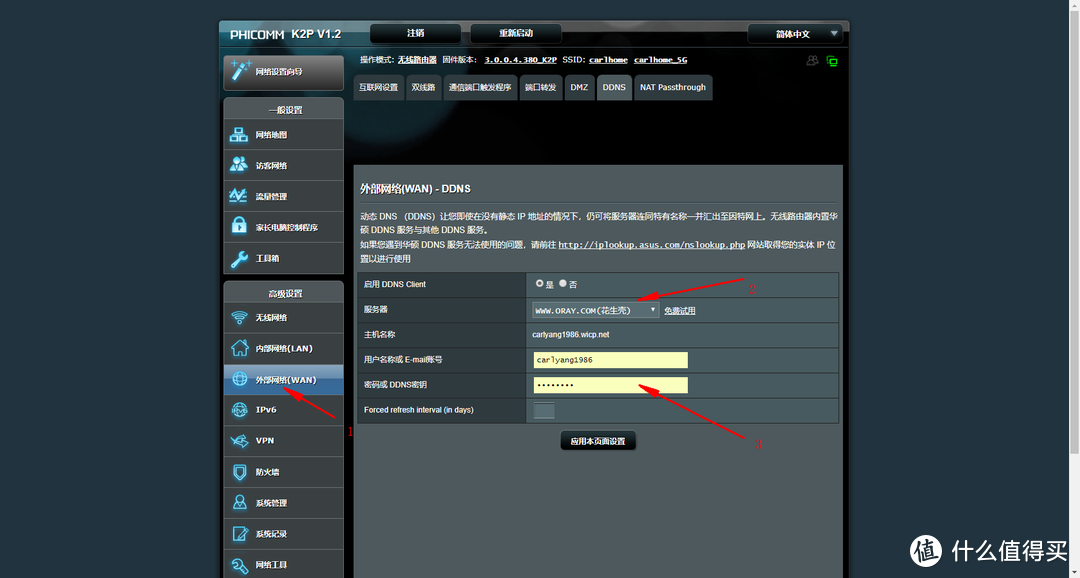1080x578 pixels.
Task: Click firmware version 3.0.0.4.380_K2P link
Action: [x=521, y=60]
